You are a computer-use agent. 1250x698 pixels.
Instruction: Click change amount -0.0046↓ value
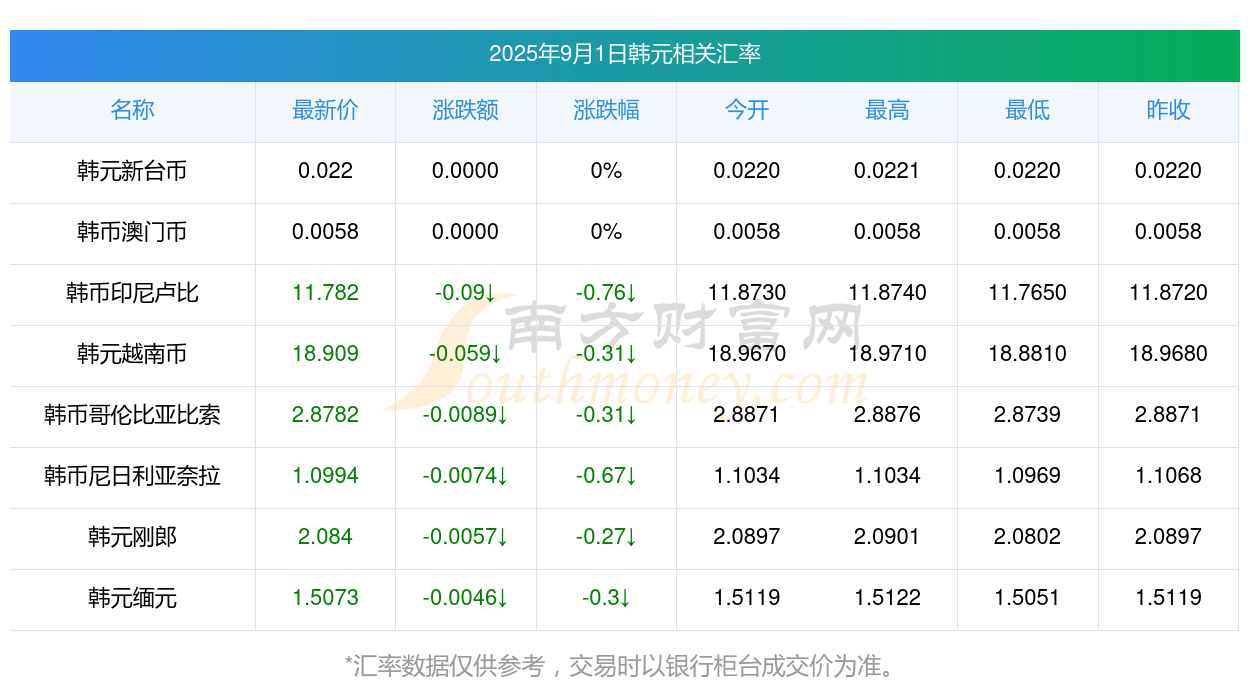click(x=466, y=598)
